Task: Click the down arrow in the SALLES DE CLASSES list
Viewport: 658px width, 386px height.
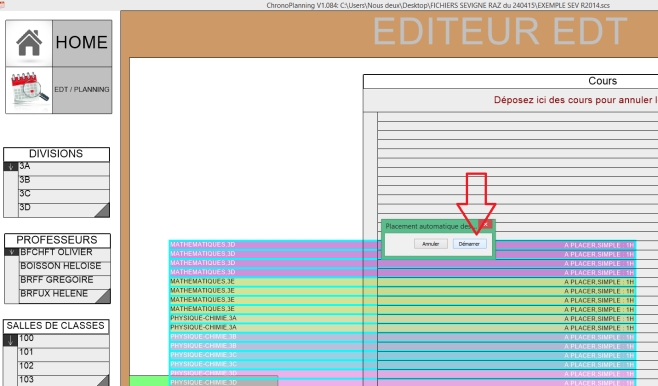Action: tap(10, 340)
